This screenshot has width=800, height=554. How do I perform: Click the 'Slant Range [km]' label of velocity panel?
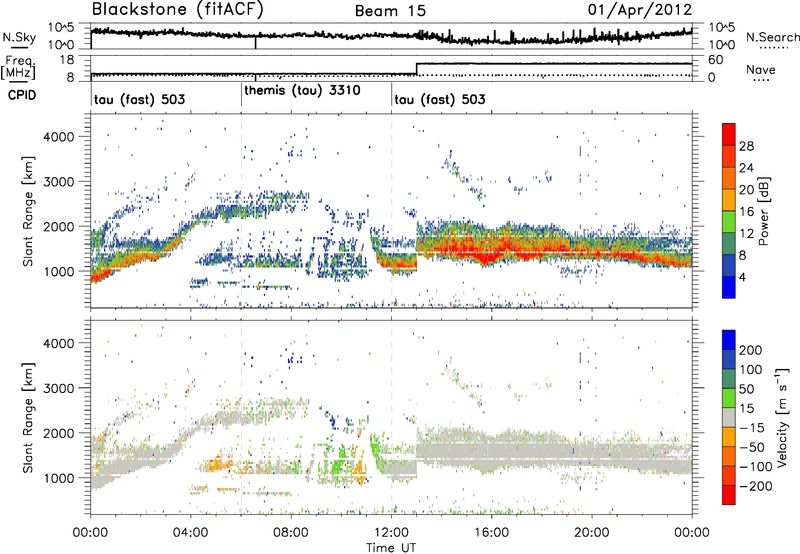[x=29, y=417]
